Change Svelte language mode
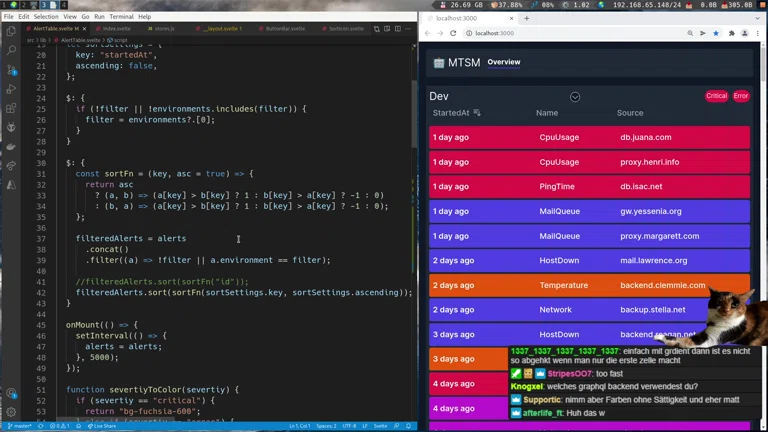 pyautogui.click(x=380, y=426)
